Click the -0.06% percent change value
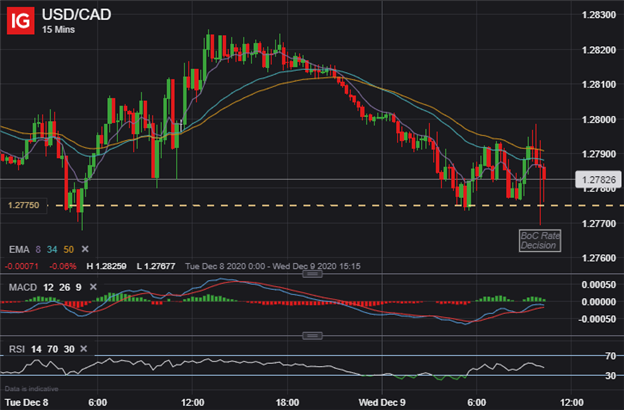 point(62,266)
